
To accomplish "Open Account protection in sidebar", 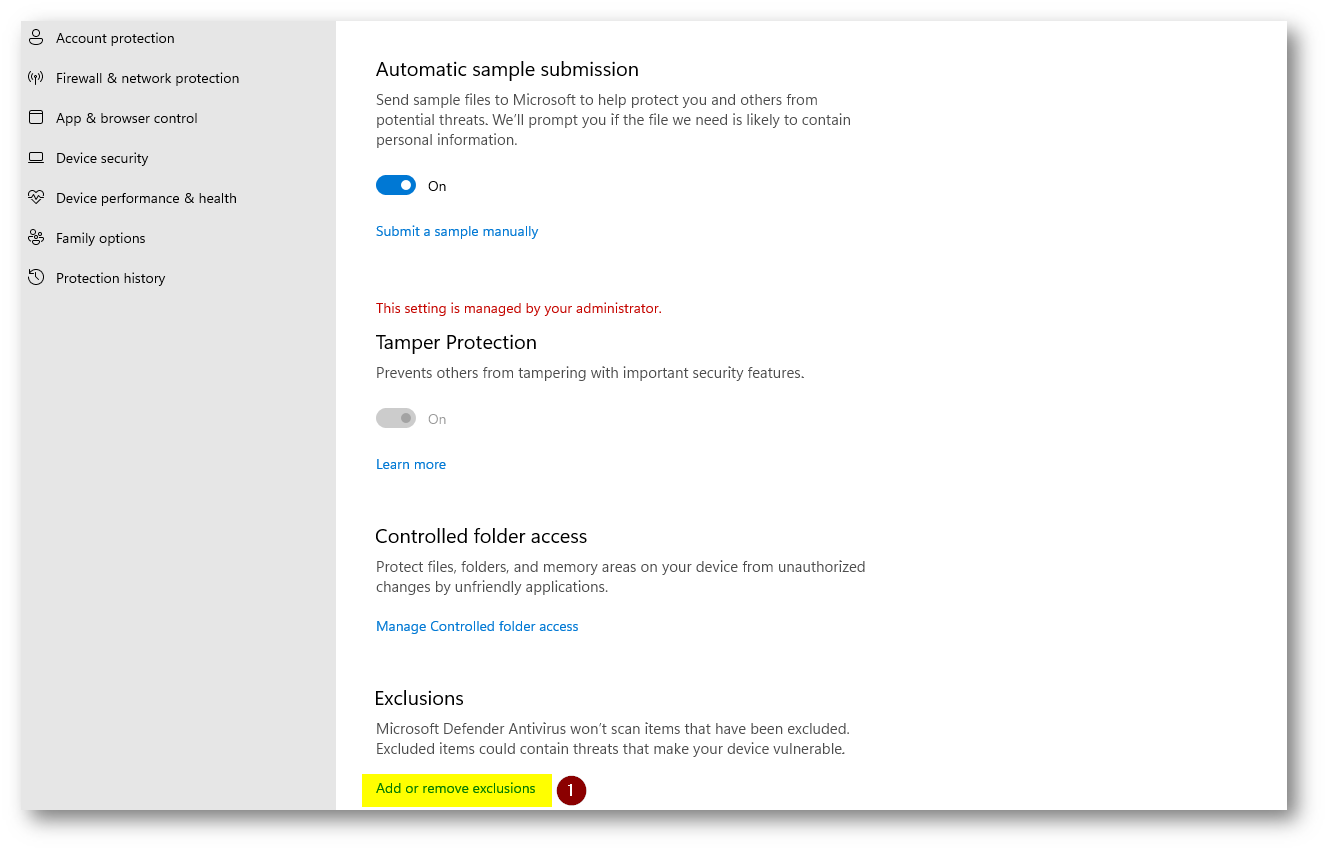I will [115, 38].
